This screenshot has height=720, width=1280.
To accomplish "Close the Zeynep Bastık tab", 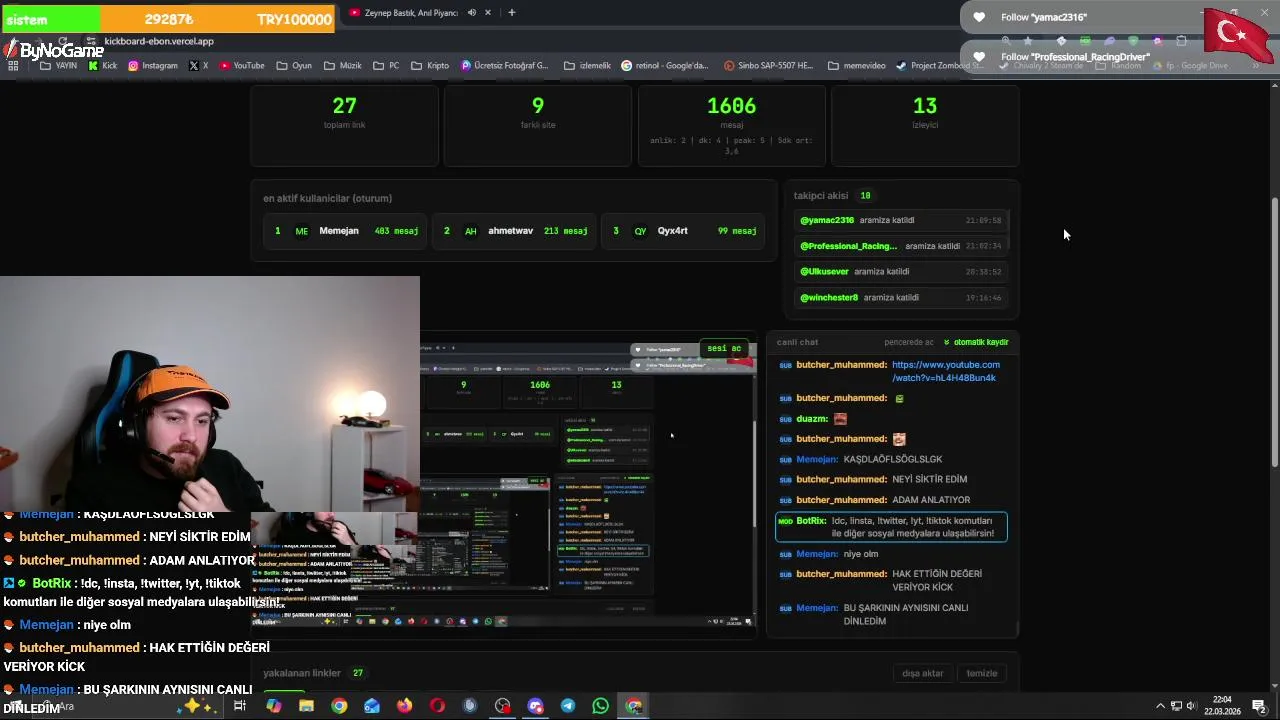I will click(x=489, y=13).
